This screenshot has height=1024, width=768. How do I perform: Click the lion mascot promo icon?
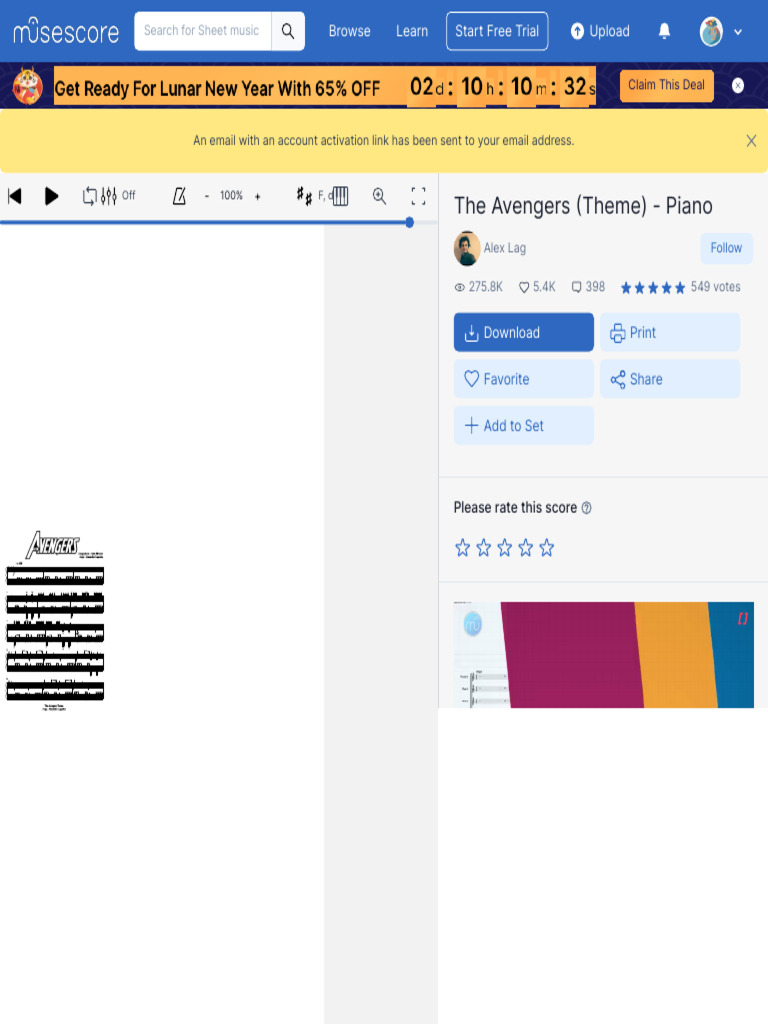click(28, 86)
